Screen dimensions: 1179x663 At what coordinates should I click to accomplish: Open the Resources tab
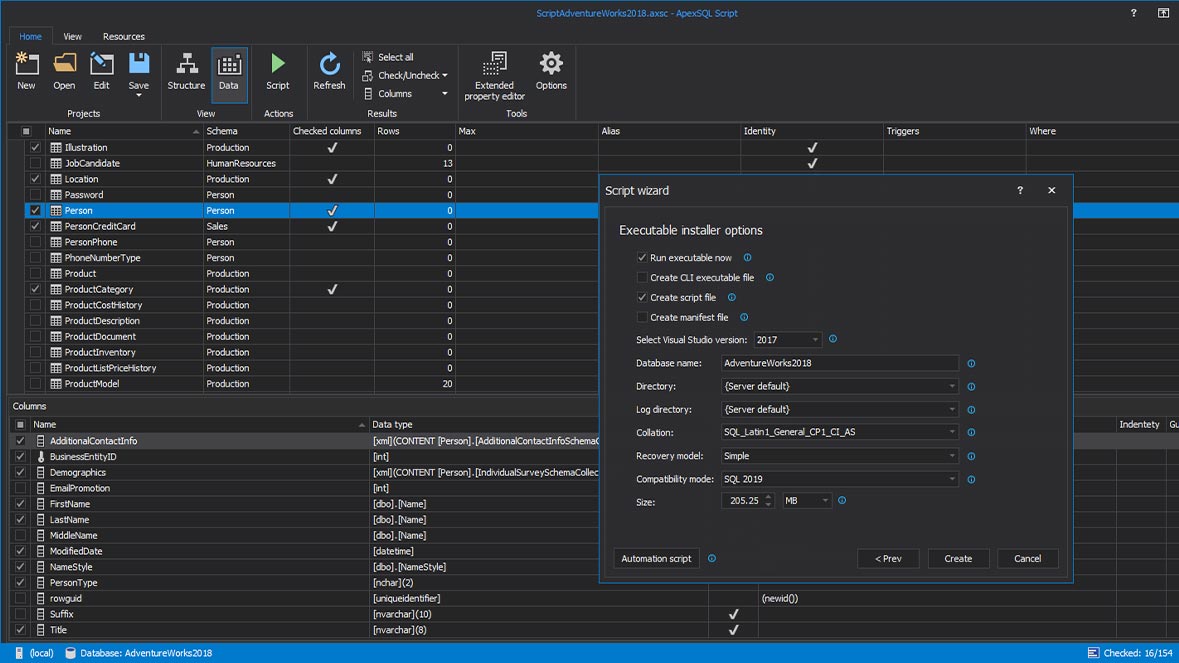click(x=123, y=36)
